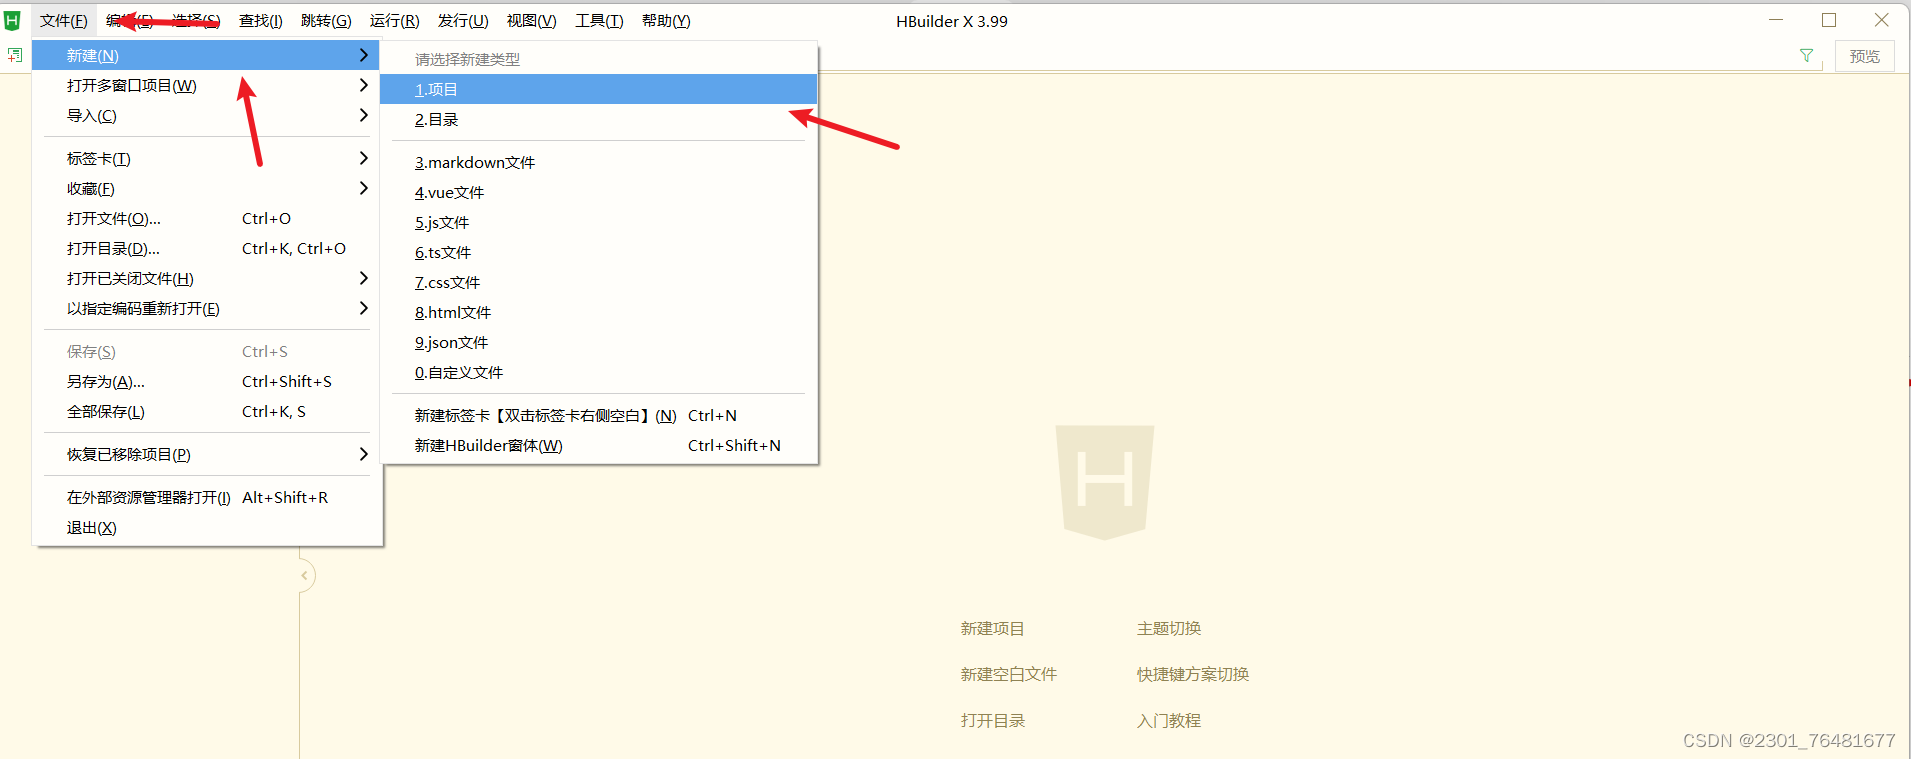Viewport: 1911px width, 759px height.
Task: Collapse the left sidebar with the chevron handle
Action: coord(305,575)
